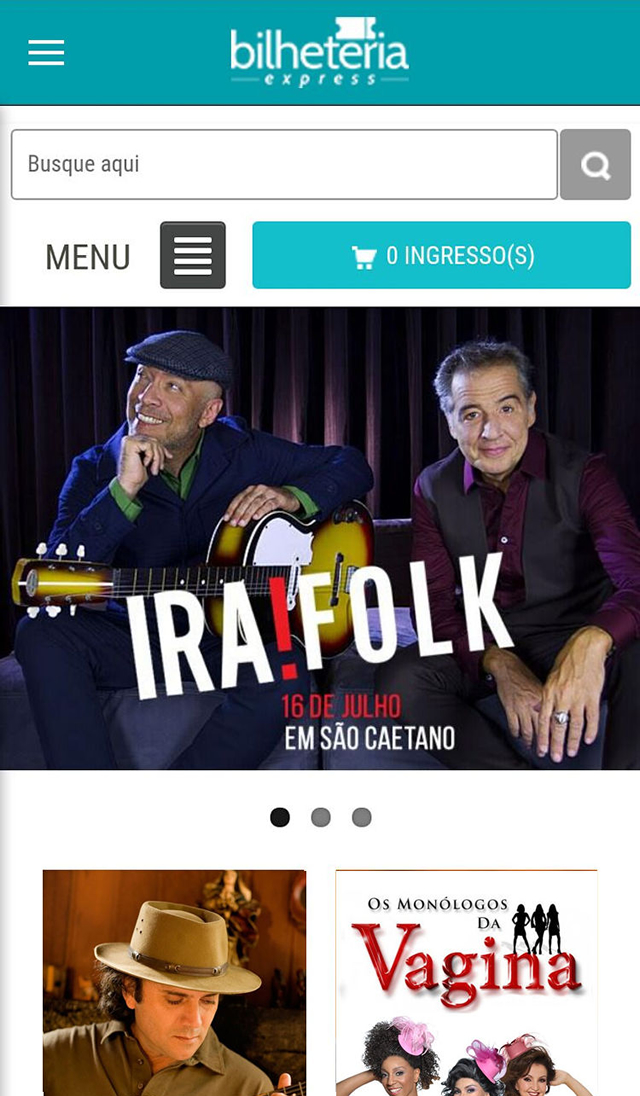Click the express tagline below the logo

(320, 79)
